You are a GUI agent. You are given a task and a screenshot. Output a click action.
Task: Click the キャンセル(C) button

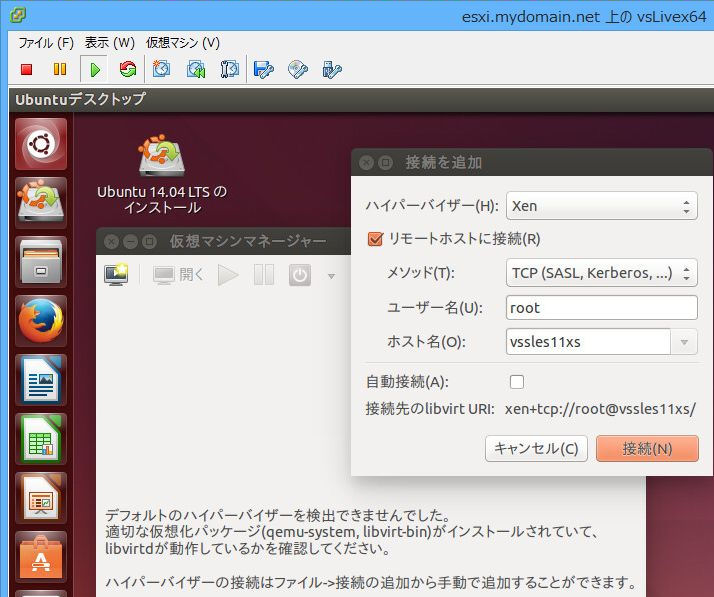tap(536, 449)
